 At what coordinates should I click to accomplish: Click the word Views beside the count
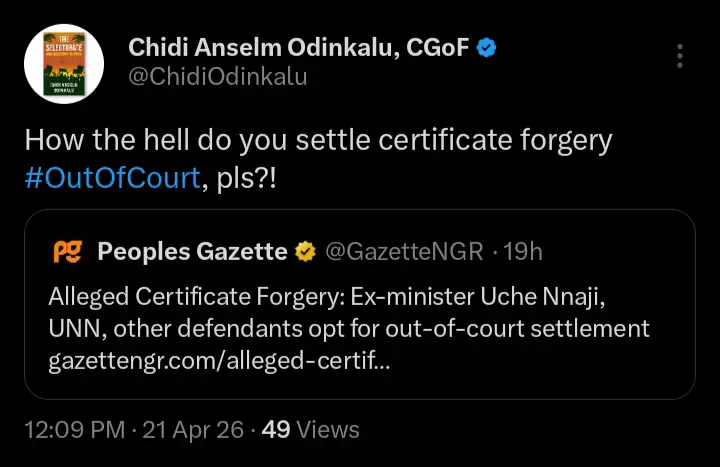(328, 430)
